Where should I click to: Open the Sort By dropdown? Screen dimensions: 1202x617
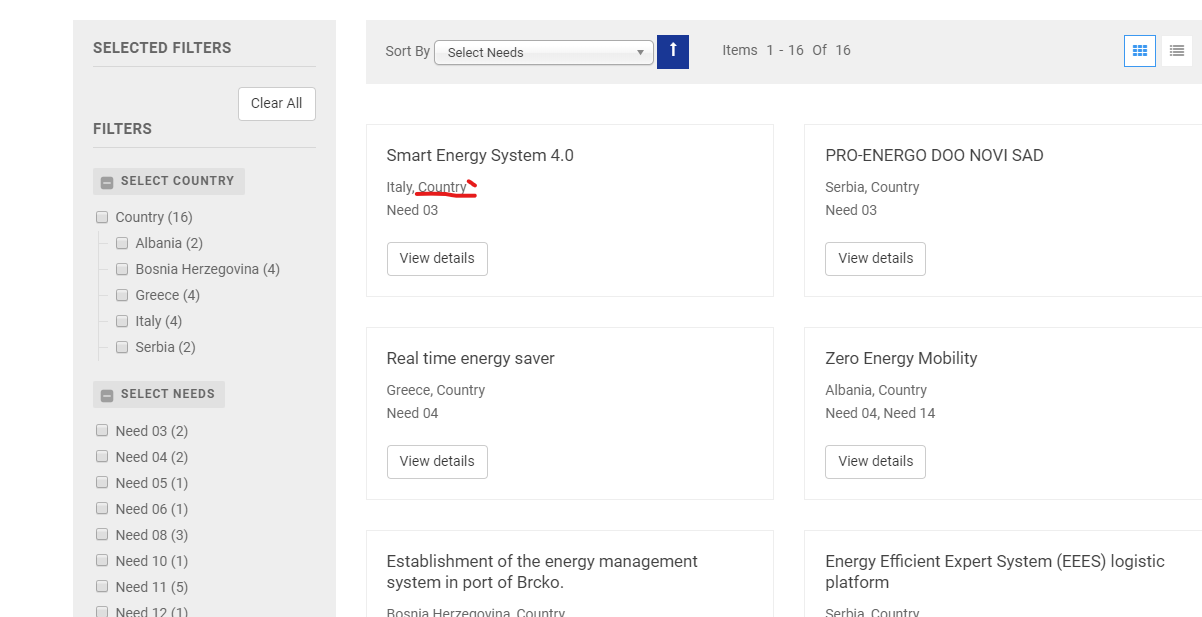pyautogui.click(x=544, y=52)
